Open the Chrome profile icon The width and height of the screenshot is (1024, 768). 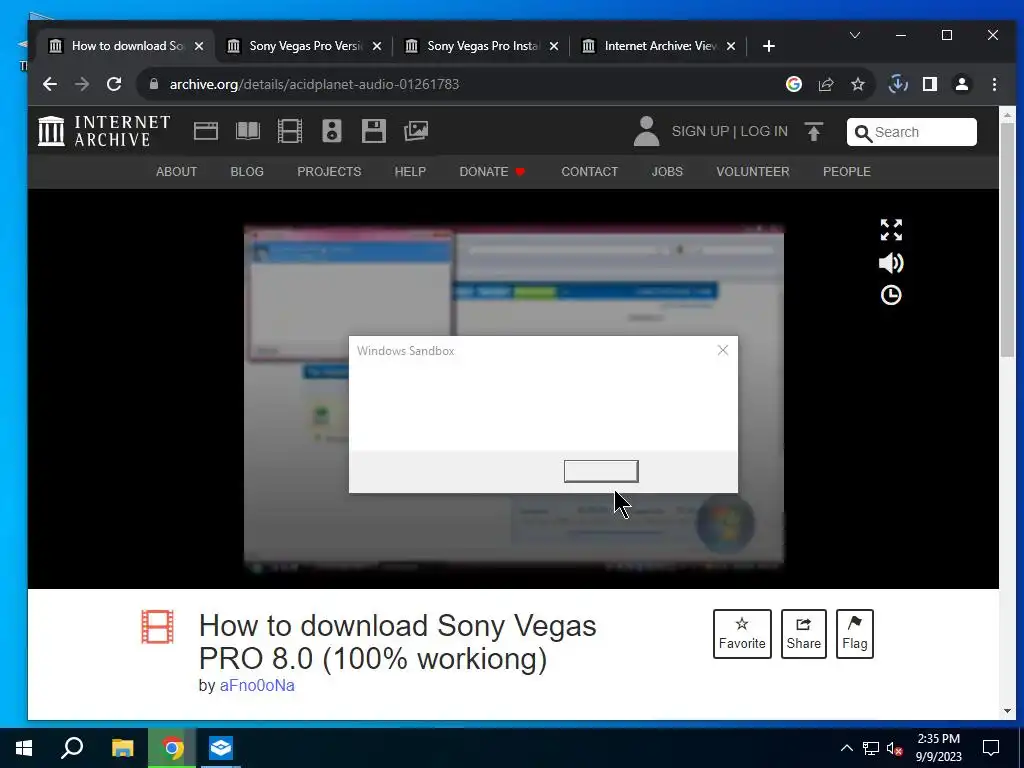(962, 84)
